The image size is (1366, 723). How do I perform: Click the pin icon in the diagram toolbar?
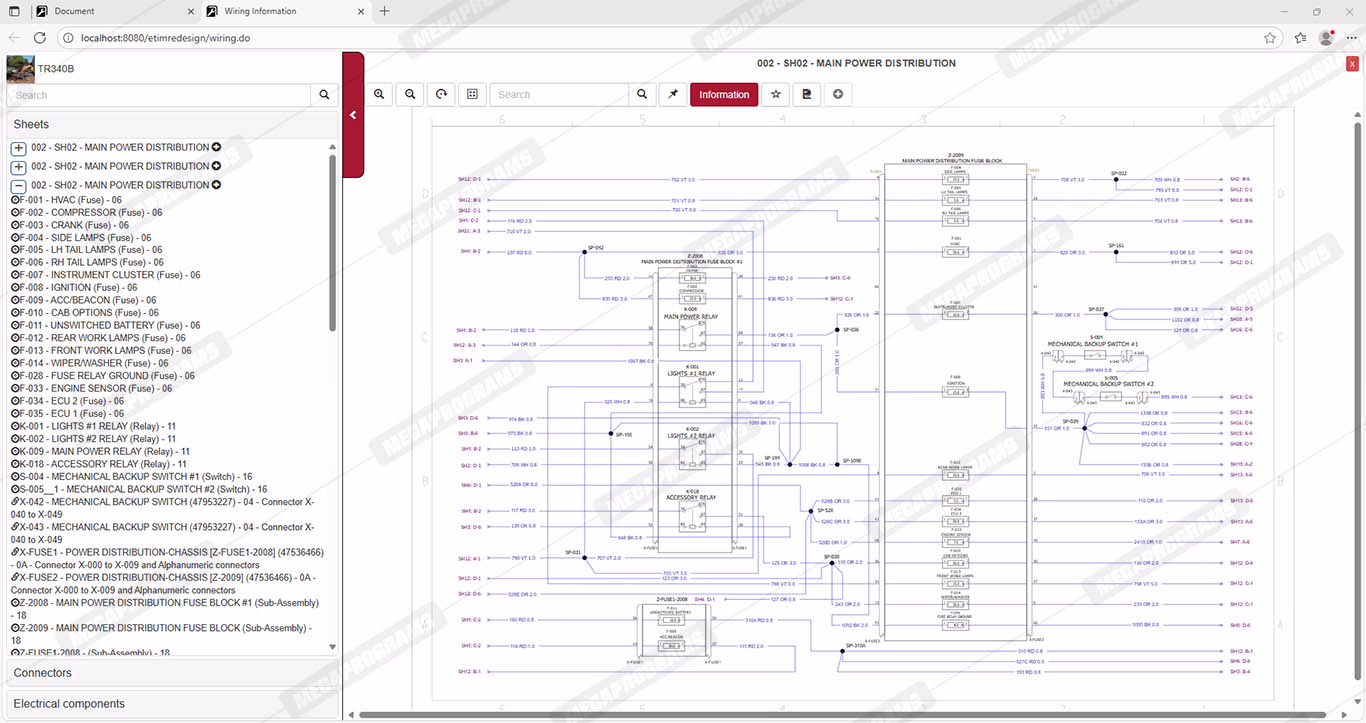point(673,94)
